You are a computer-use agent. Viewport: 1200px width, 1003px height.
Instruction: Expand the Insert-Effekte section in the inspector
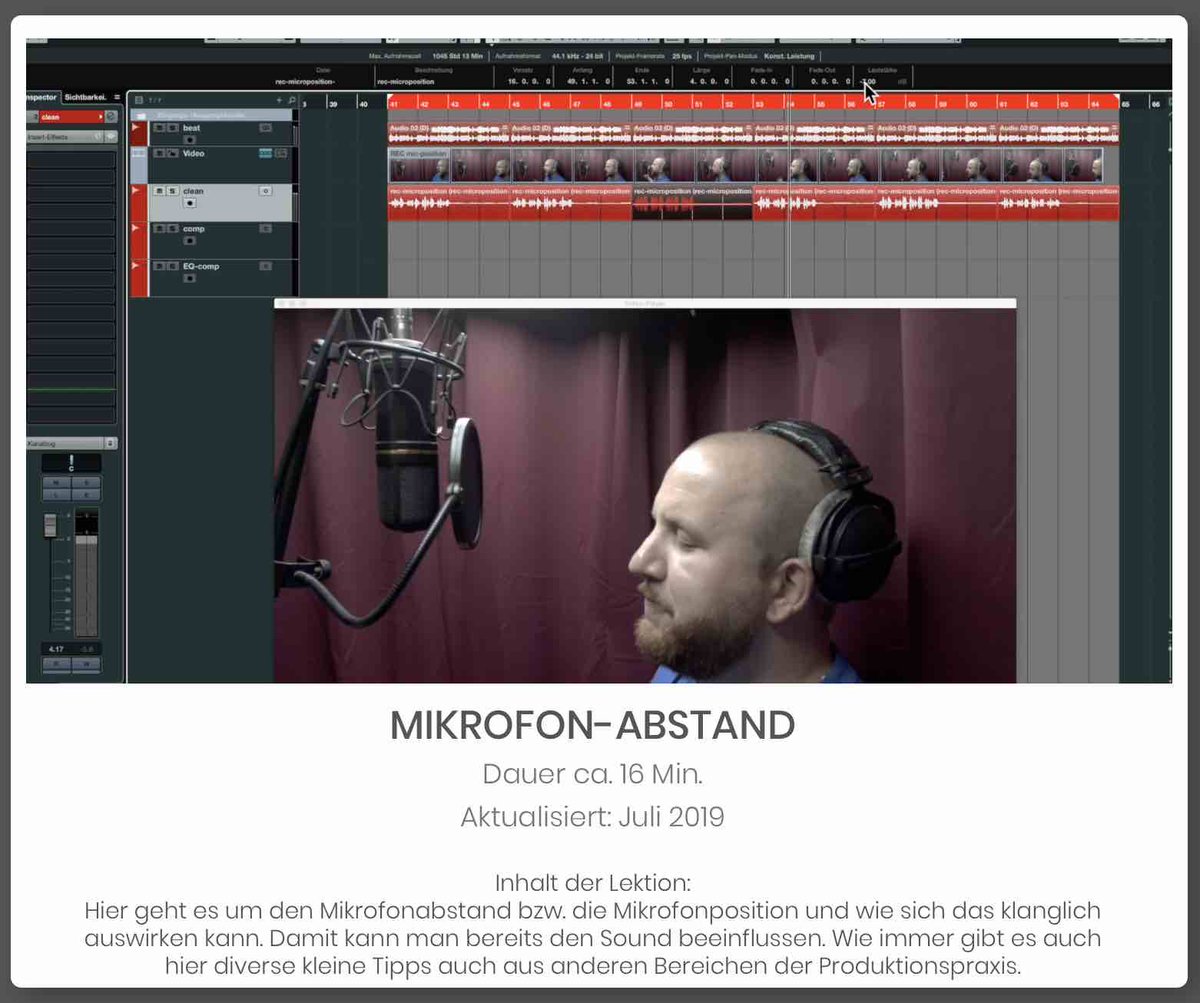tap(72, 137)
